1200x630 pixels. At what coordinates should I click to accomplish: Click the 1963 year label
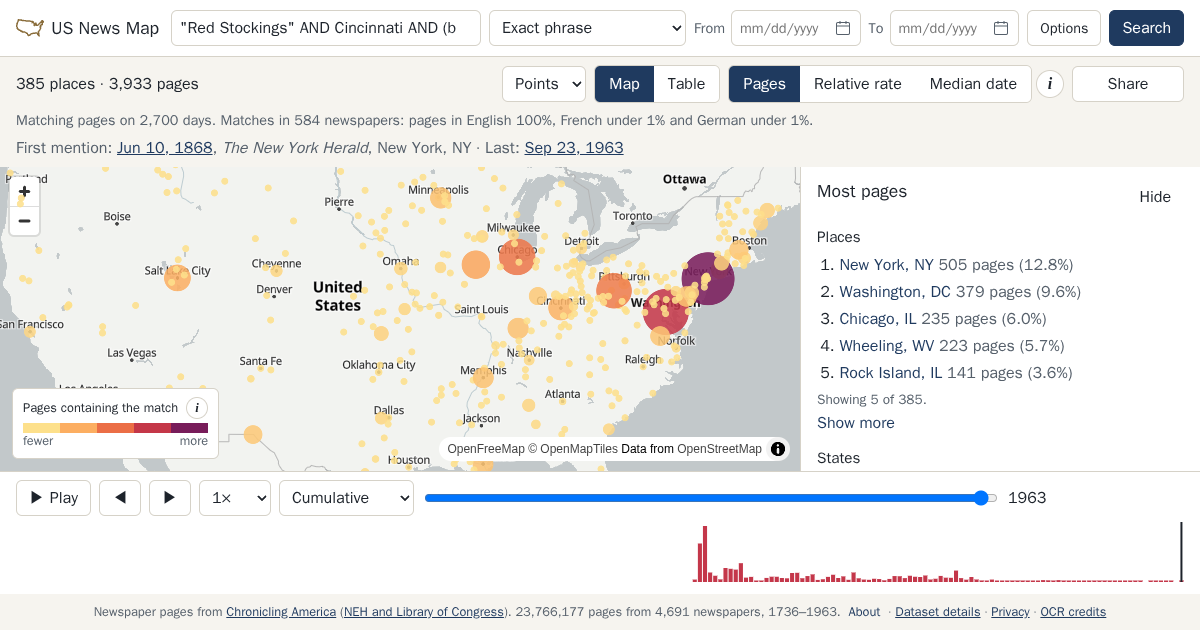pyautogui.click(x=1027, y=498)
